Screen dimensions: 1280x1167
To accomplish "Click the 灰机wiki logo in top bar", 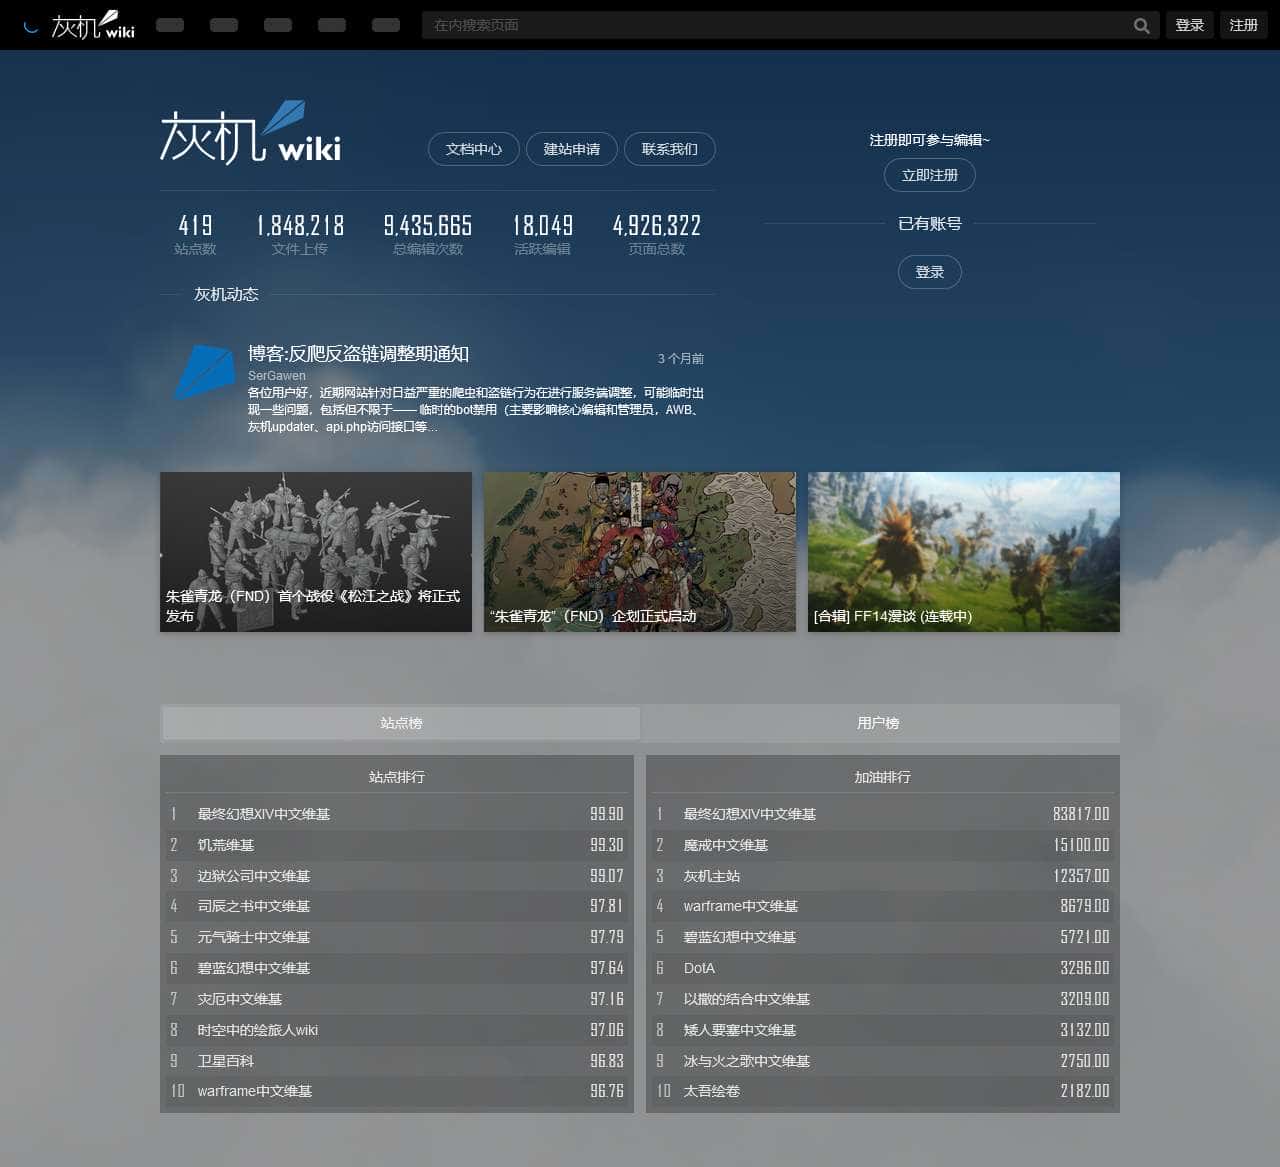I will [x=93, y=25].
